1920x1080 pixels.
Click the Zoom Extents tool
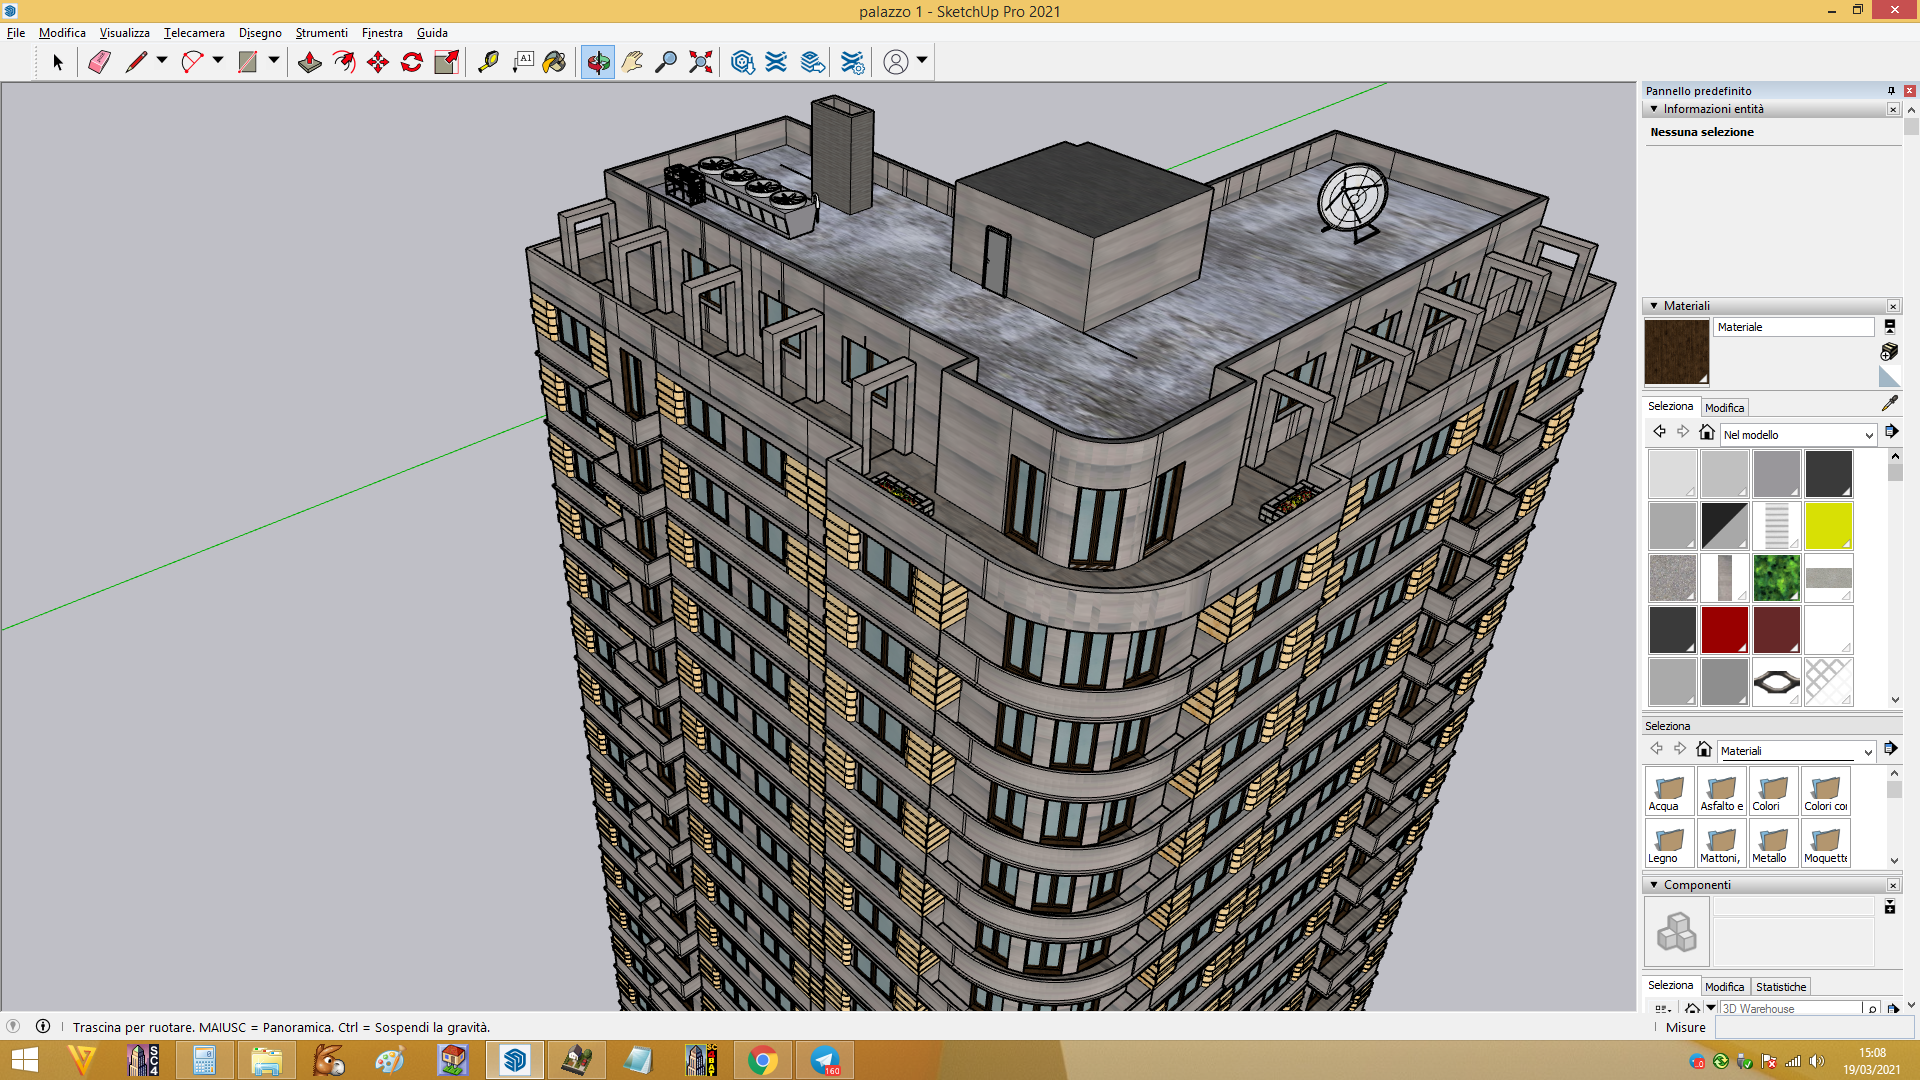coord(701,62)
